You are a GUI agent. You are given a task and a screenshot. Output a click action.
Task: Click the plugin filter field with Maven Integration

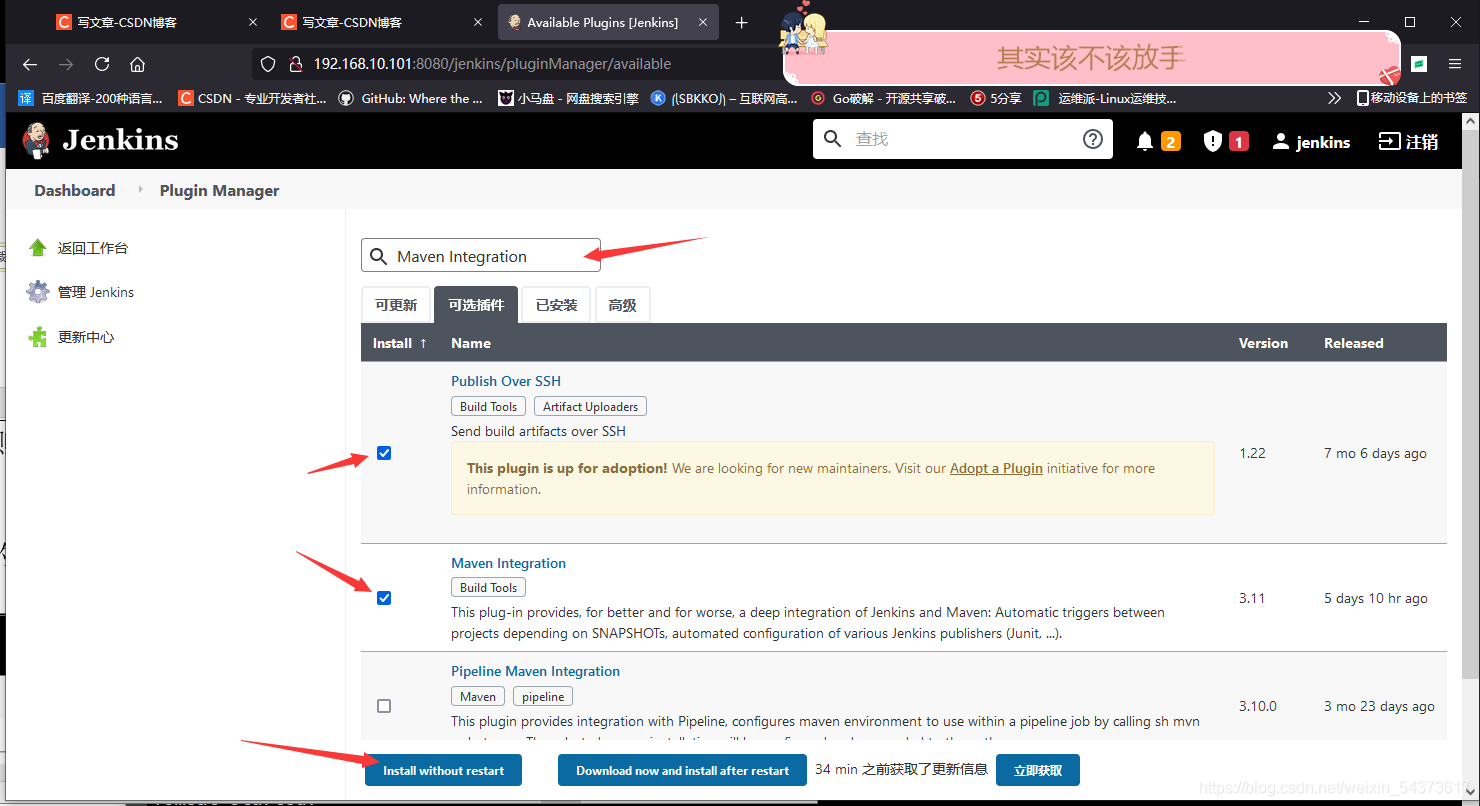click(481, 256)
